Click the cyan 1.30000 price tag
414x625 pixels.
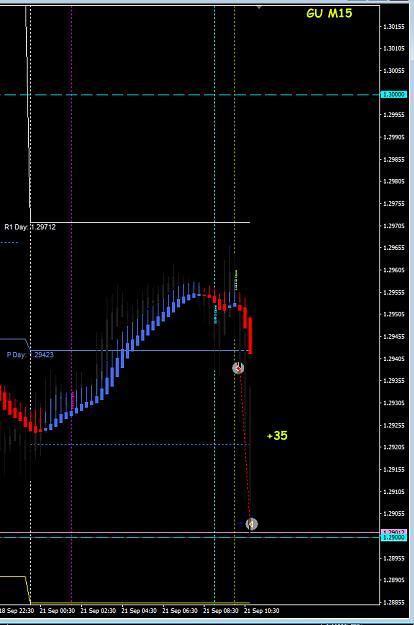click(x=394, y=94)
